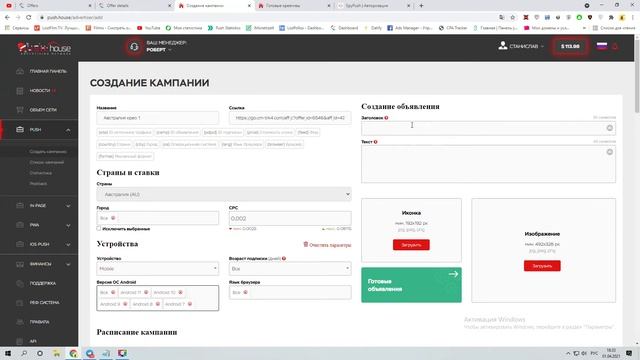Viewport: 640px width, 360px height.
Task: Open Chrome from the taskbar
Action: [x=73, y=353]
